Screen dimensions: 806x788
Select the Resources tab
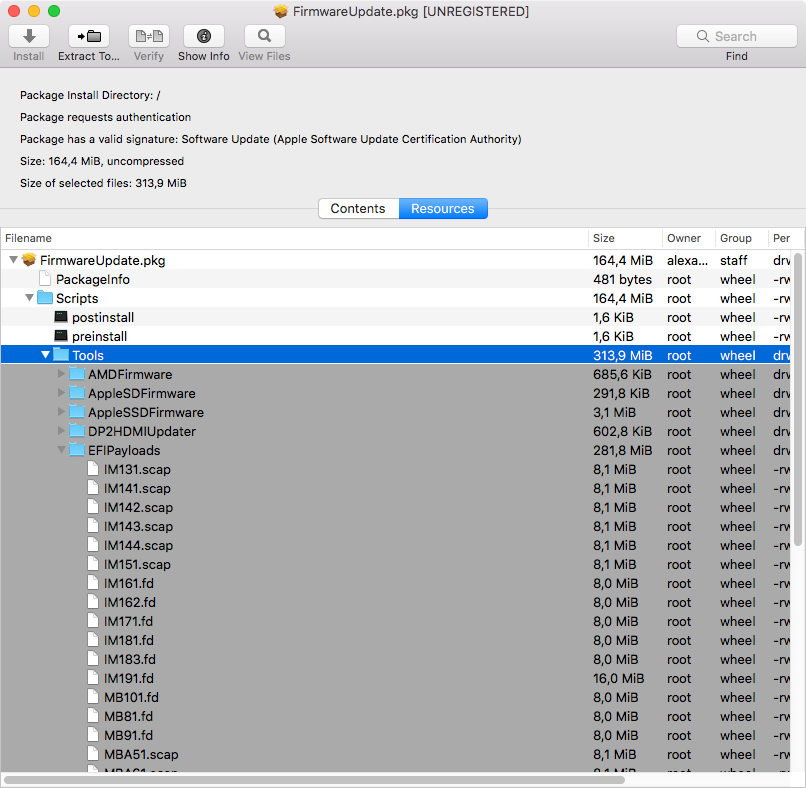443,209
